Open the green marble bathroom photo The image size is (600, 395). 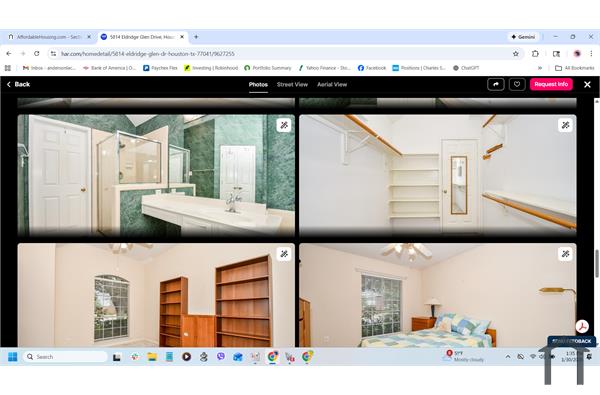156,175
